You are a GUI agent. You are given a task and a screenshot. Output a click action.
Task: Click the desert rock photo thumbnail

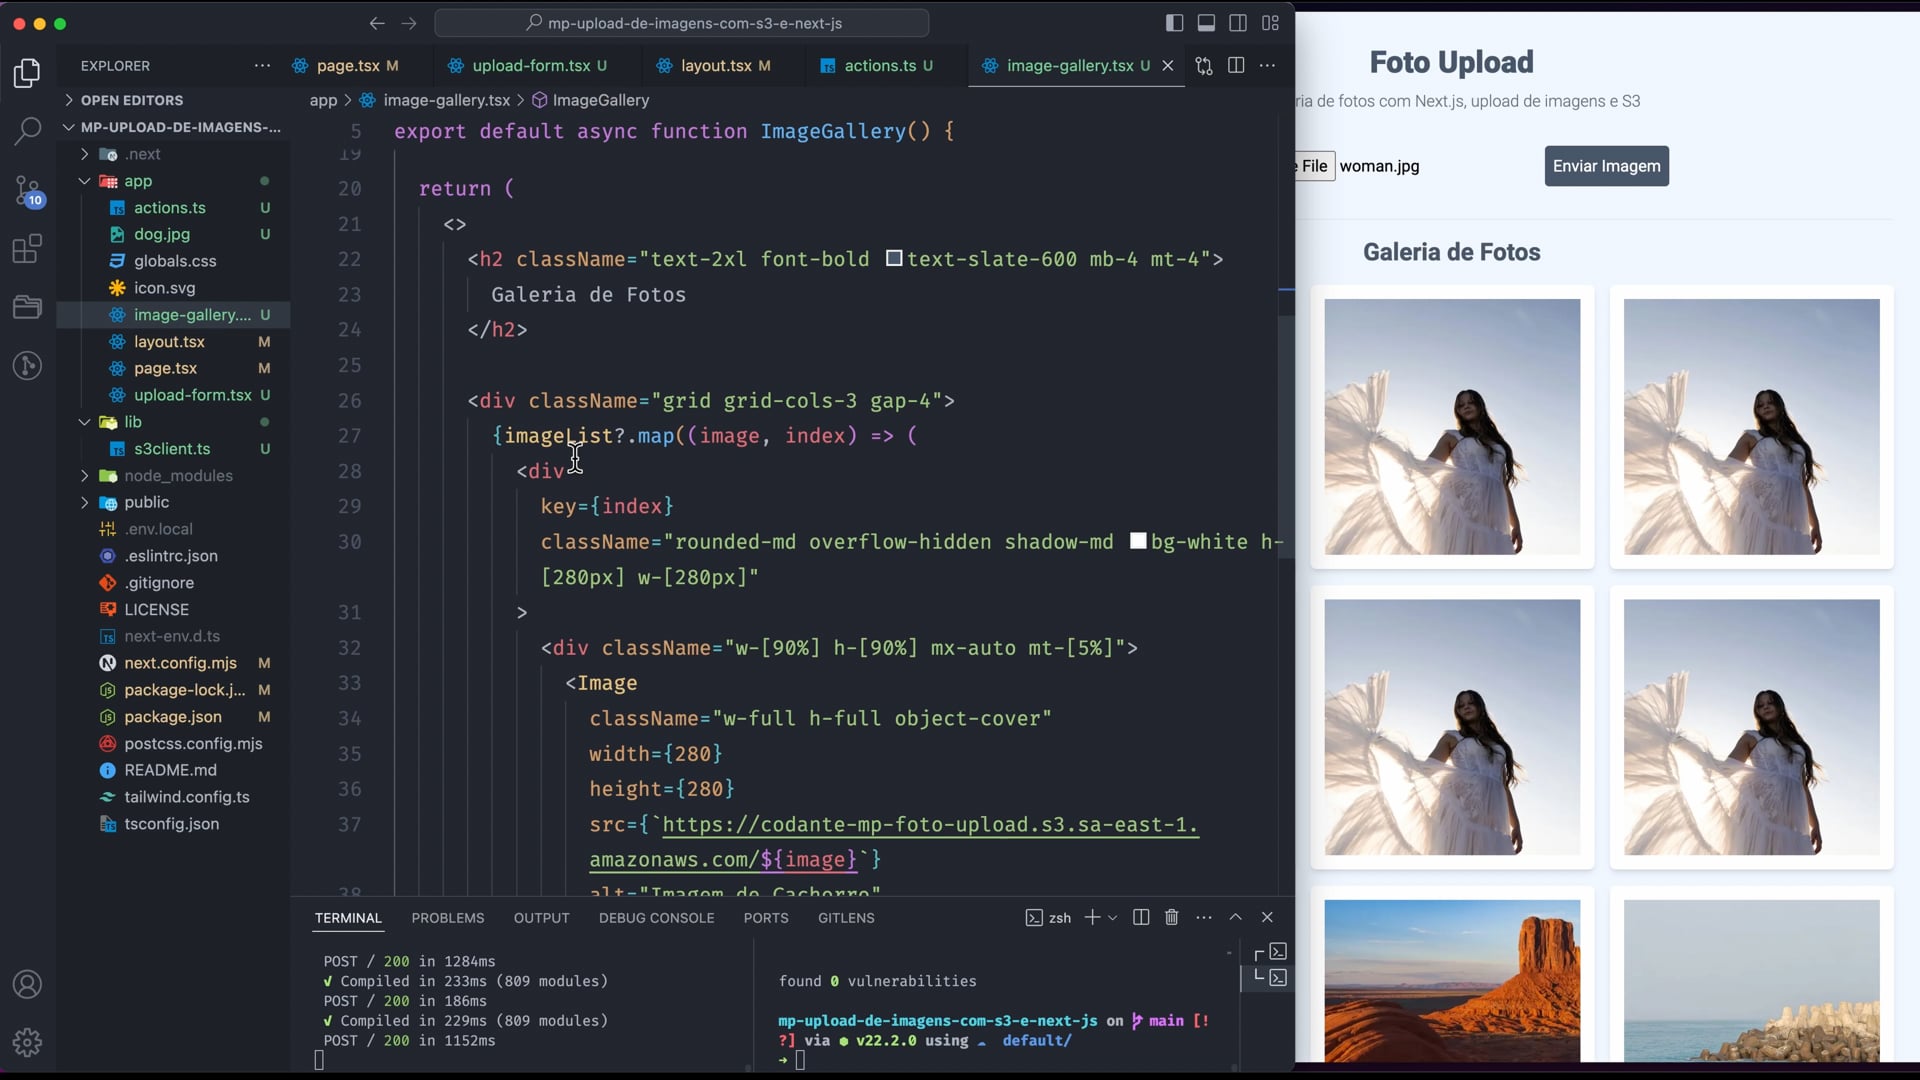(1452, 980)
